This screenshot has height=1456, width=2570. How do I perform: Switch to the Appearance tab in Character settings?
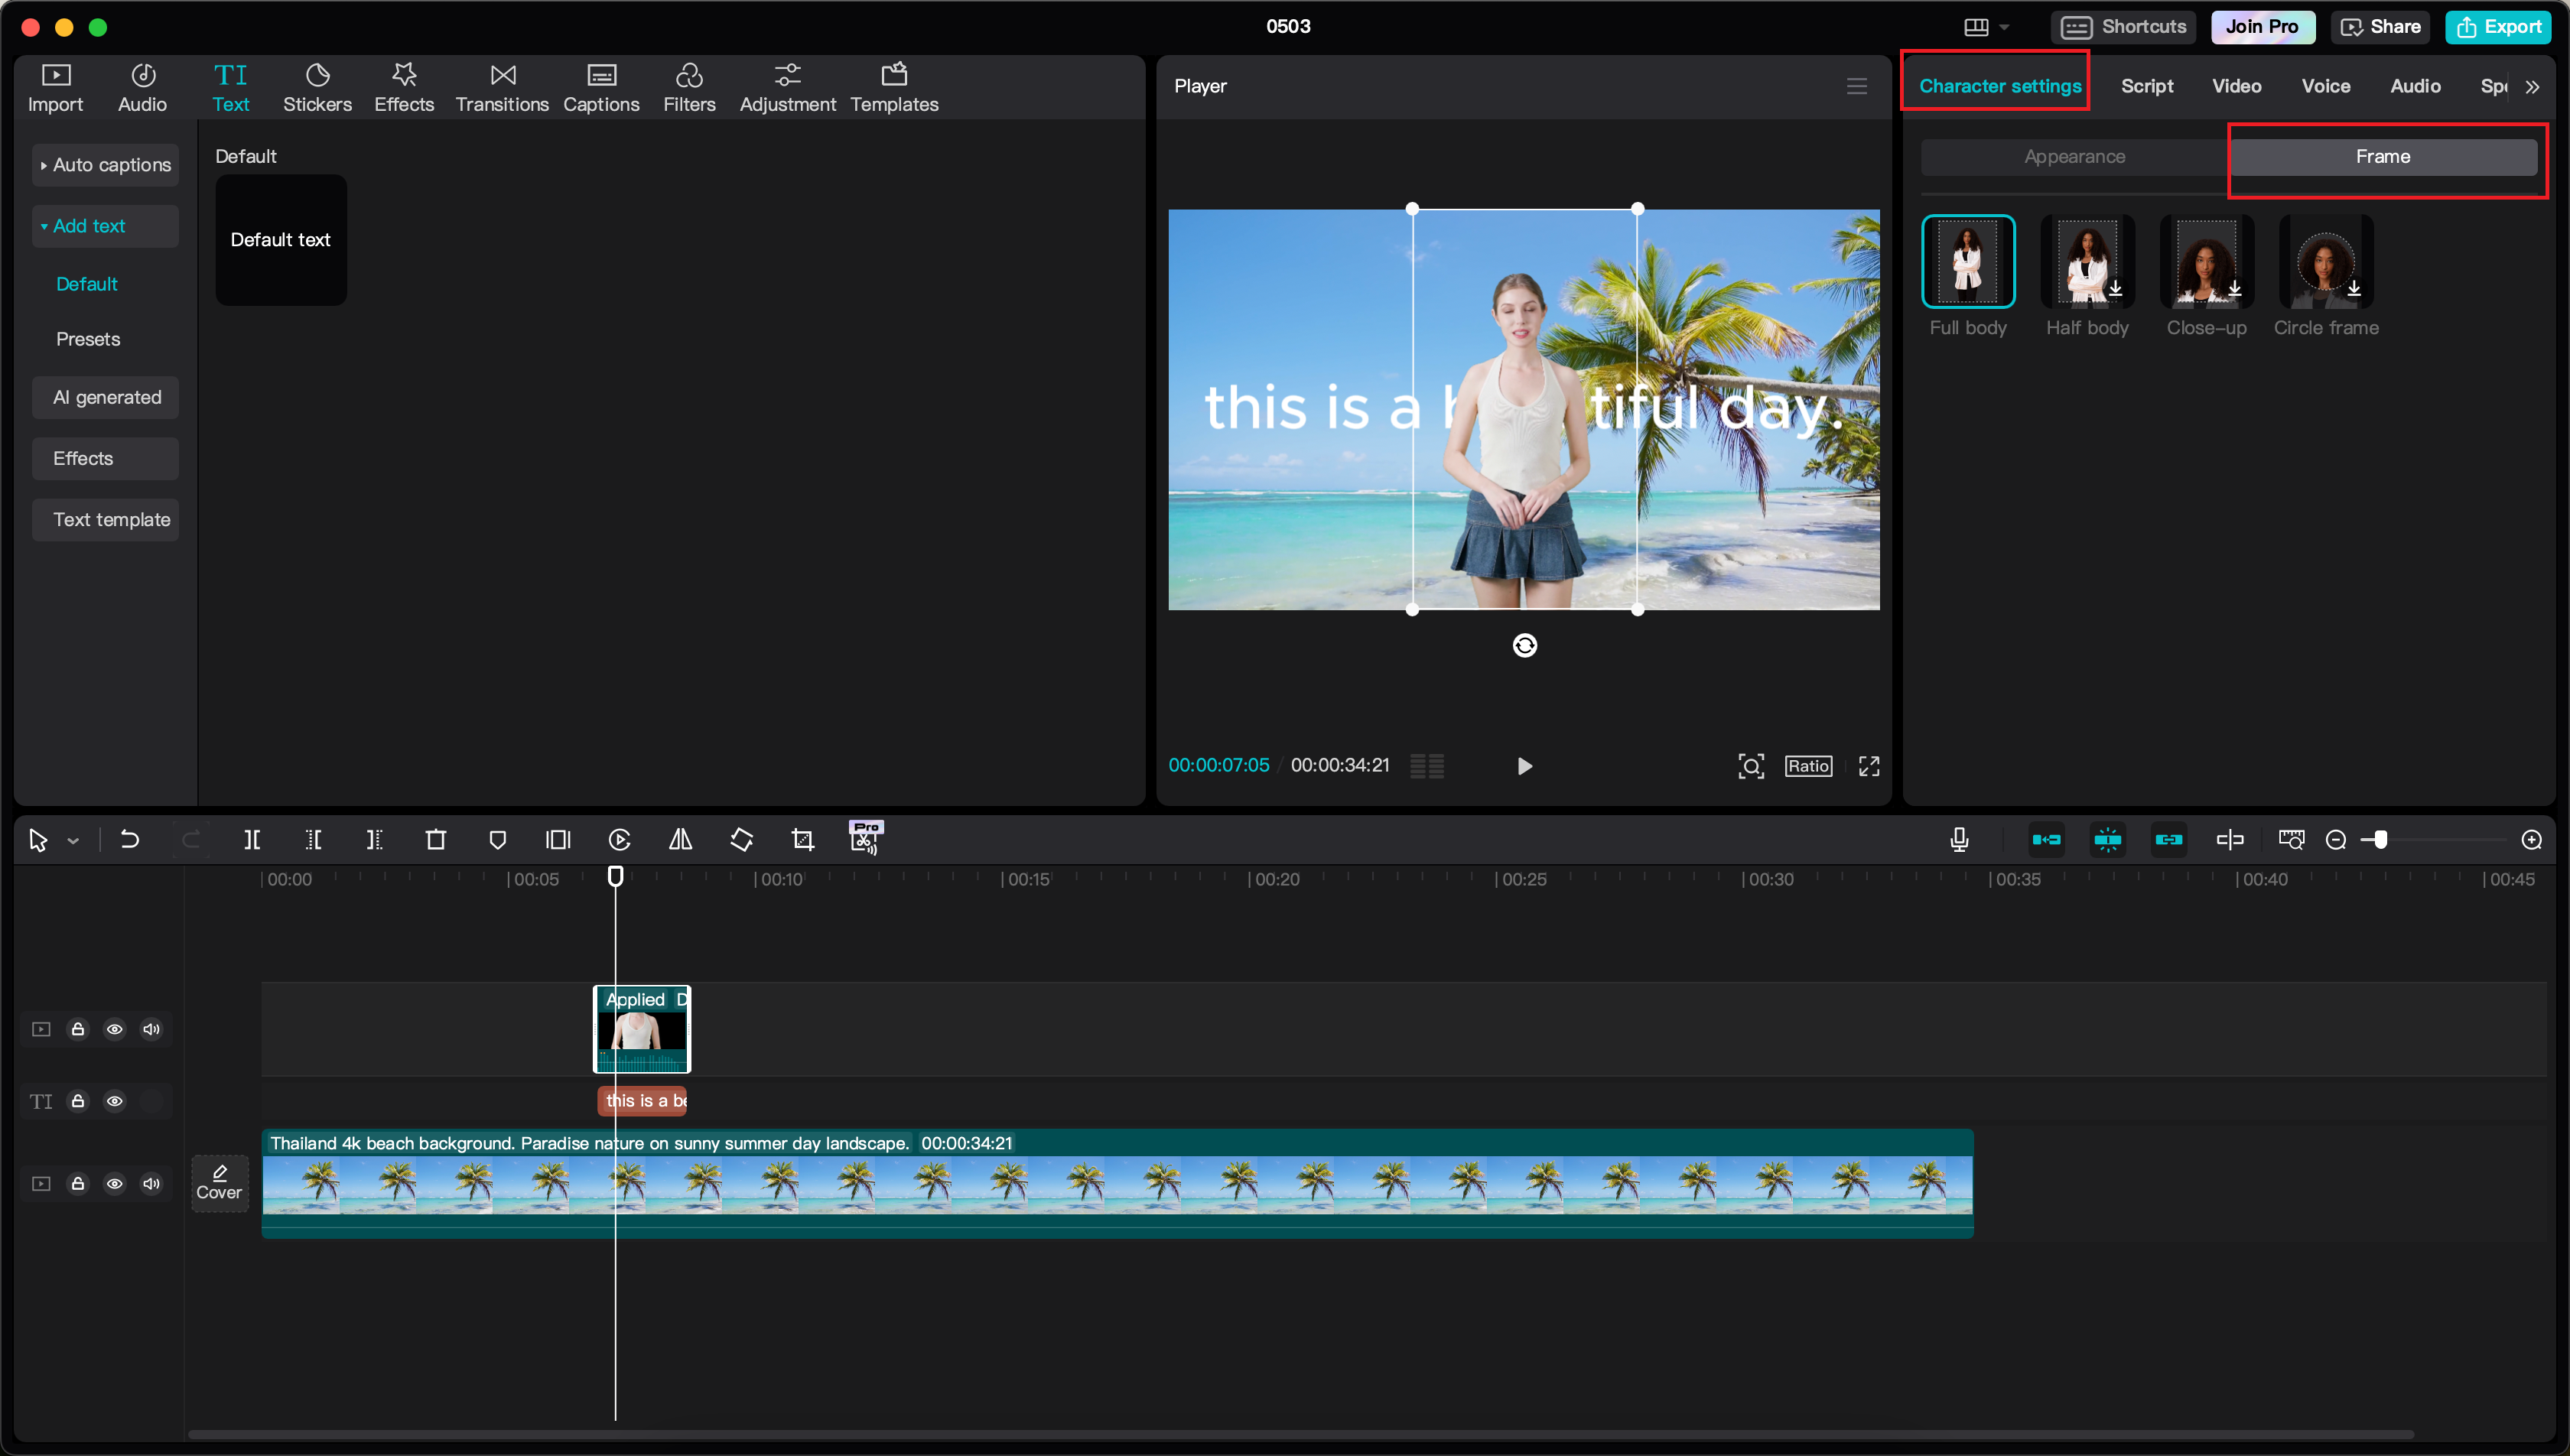click(x=2076, y=155)
